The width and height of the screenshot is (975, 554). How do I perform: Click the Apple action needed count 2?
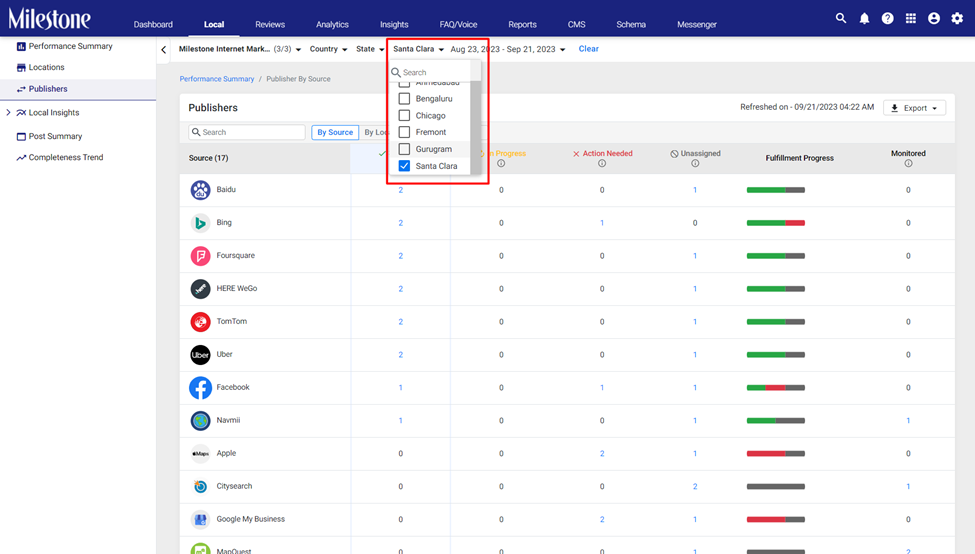602,453
